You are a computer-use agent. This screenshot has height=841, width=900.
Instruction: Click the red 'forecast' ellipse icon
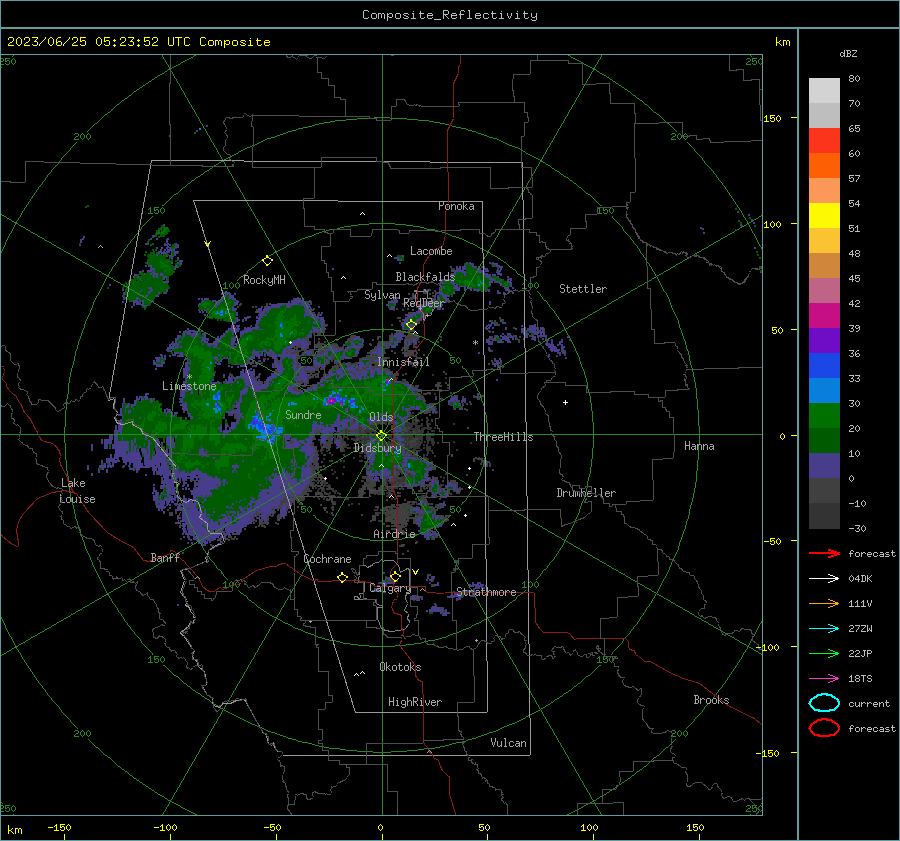point(824,728)
